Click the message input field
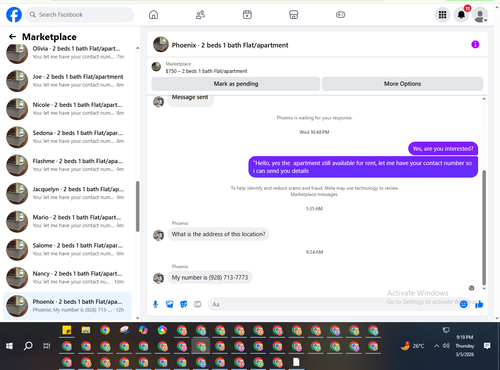Screen dimensions: 500x370 [333, 304]
